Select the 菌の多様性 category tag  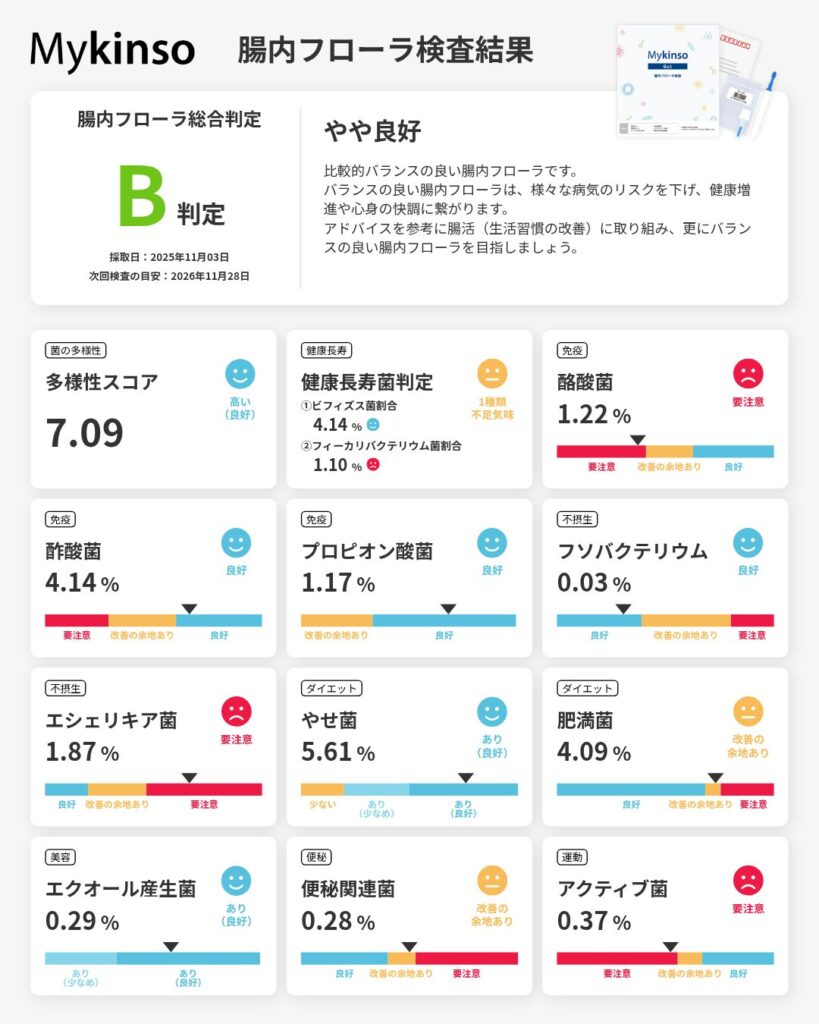pos(76,351)
